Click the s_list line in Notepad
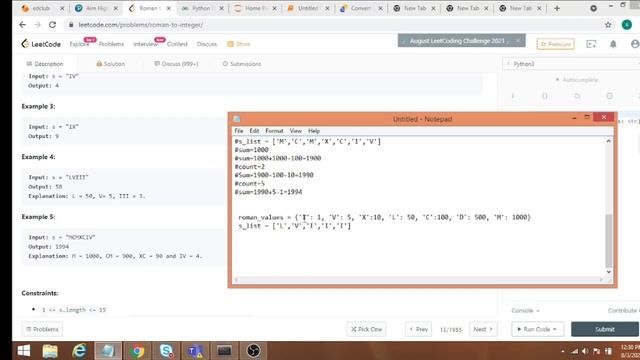The height and width of the screenshot is (360, 640). (294, 226)
